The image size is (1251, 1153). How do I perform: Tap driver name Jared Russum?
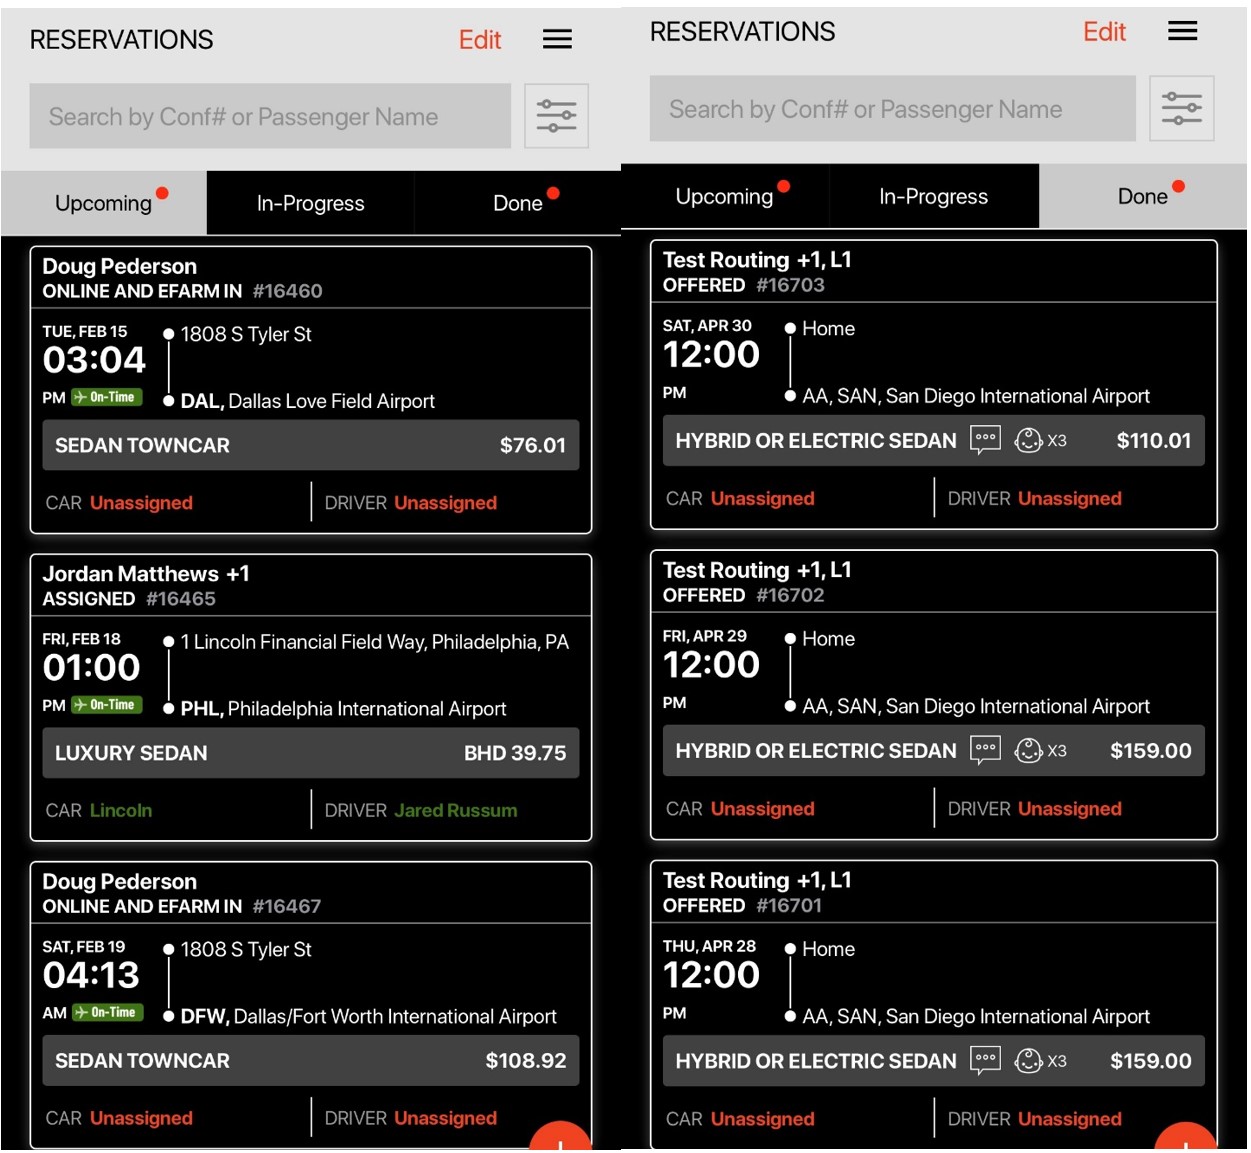click(x=455, y=810)
